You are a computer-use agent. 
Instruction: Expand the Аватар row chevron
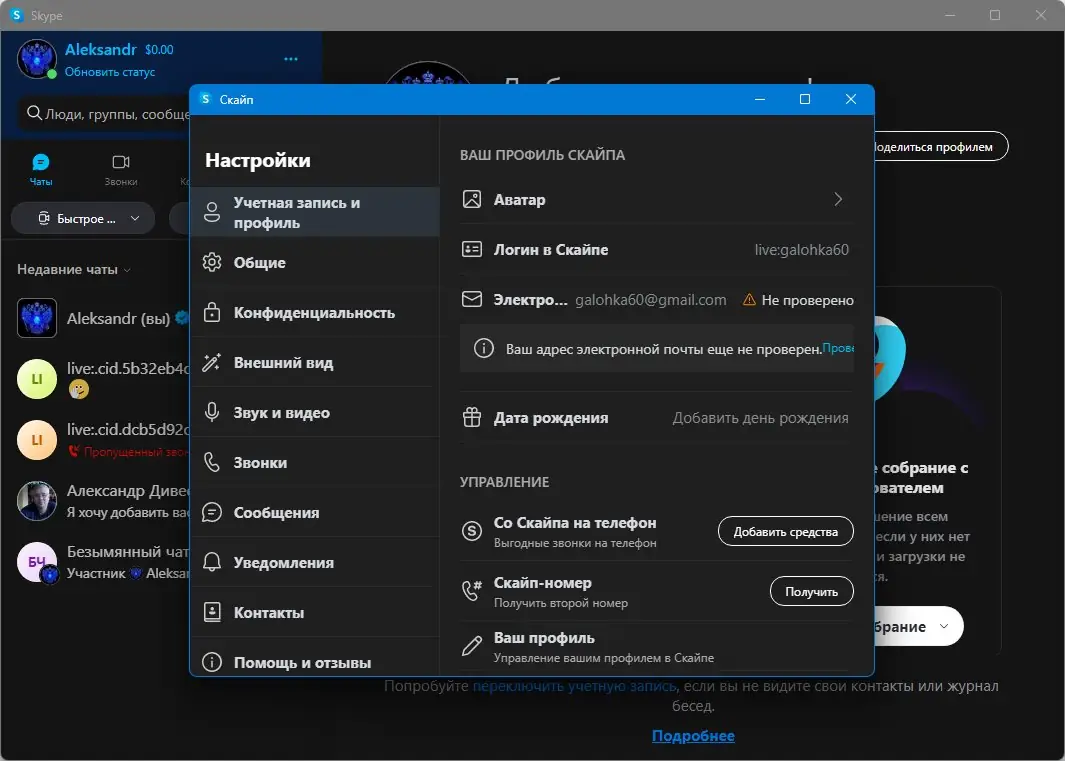(838, 199)
